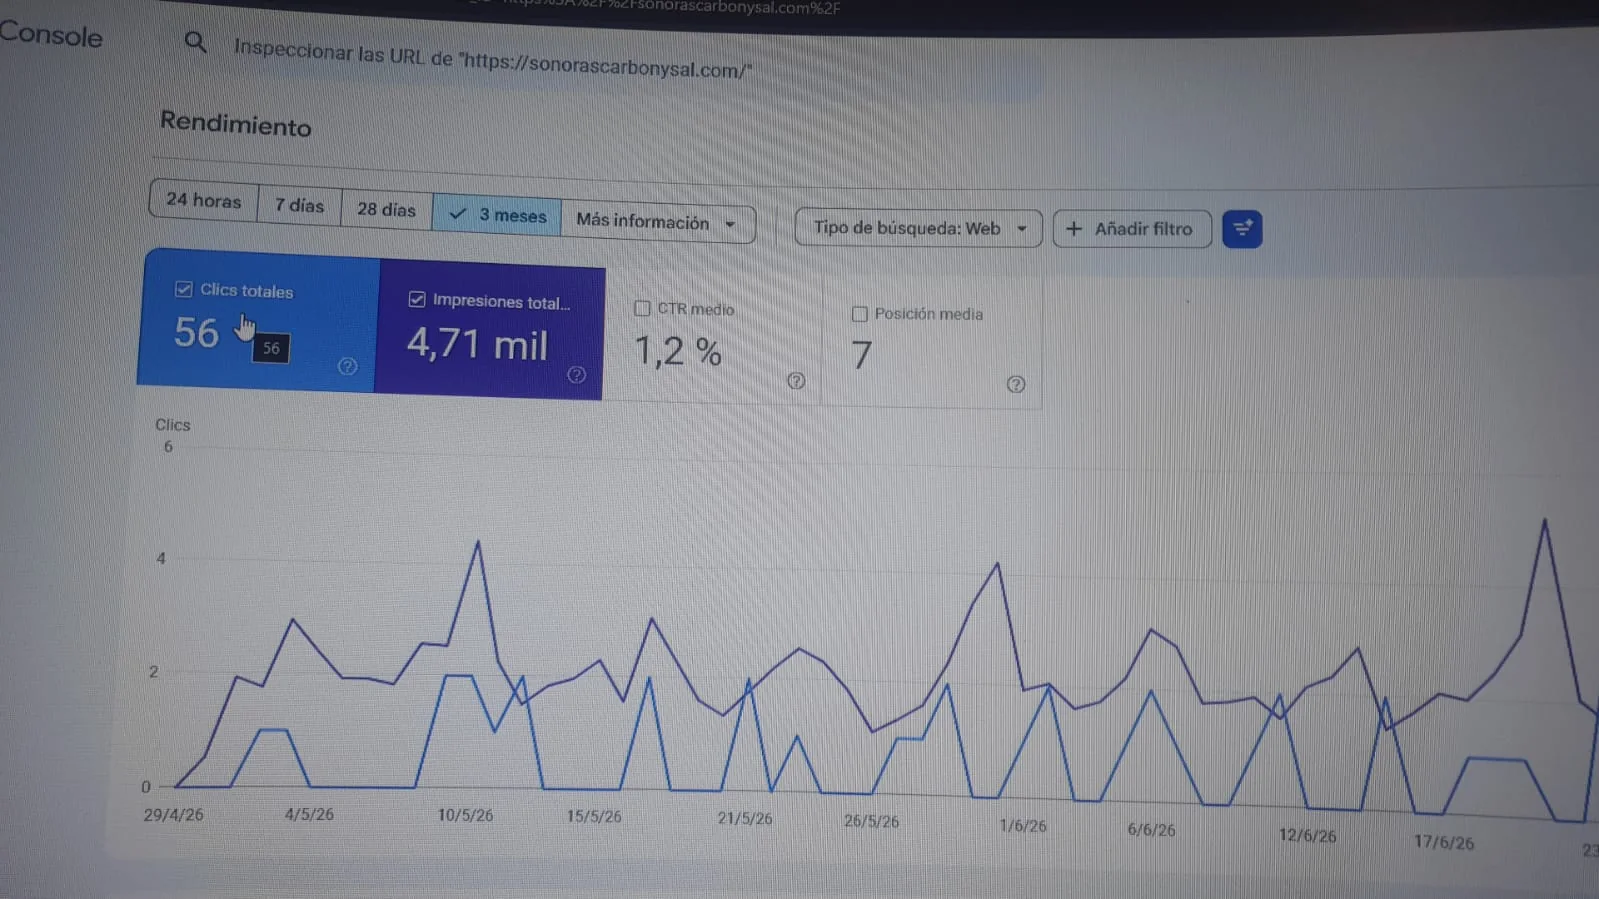Click the 6/6/26 date label

(1151, 830)
